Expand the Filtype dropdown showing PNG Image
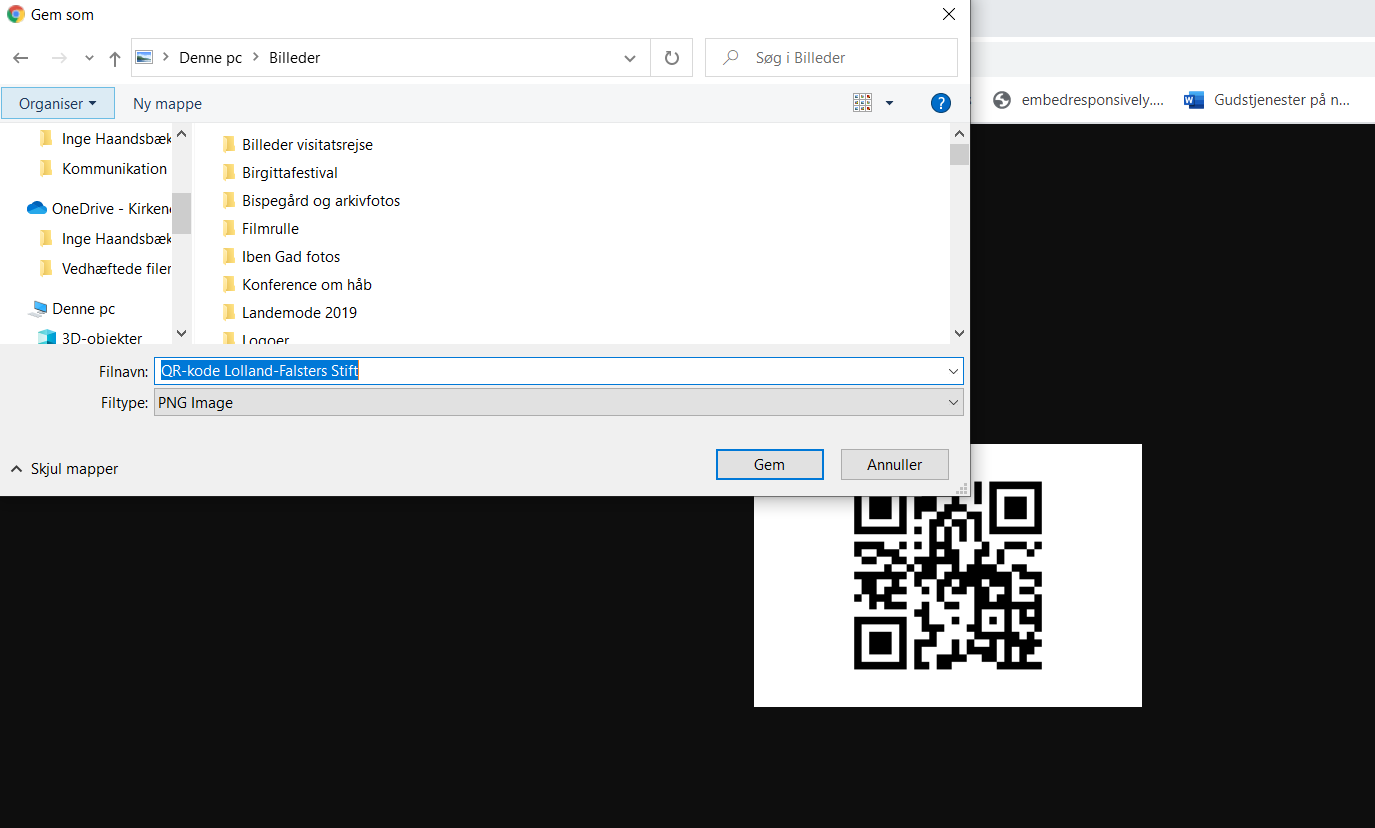 [x=952, y=402]
